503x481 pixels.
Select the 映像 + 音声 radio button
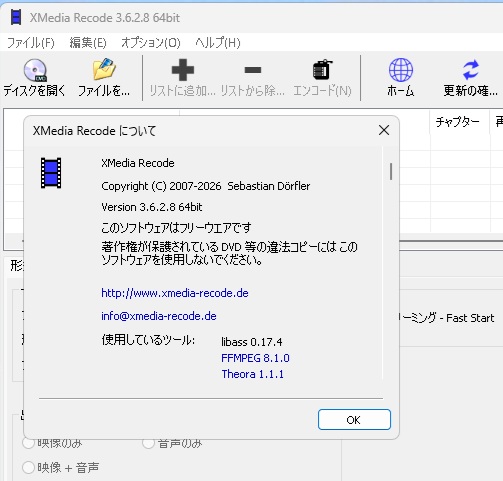tap(29, 467)
